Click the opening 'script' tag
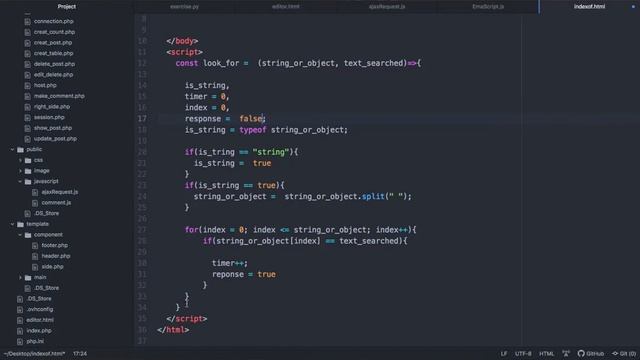This screenshot has height=360, width=640. [184, 52]
